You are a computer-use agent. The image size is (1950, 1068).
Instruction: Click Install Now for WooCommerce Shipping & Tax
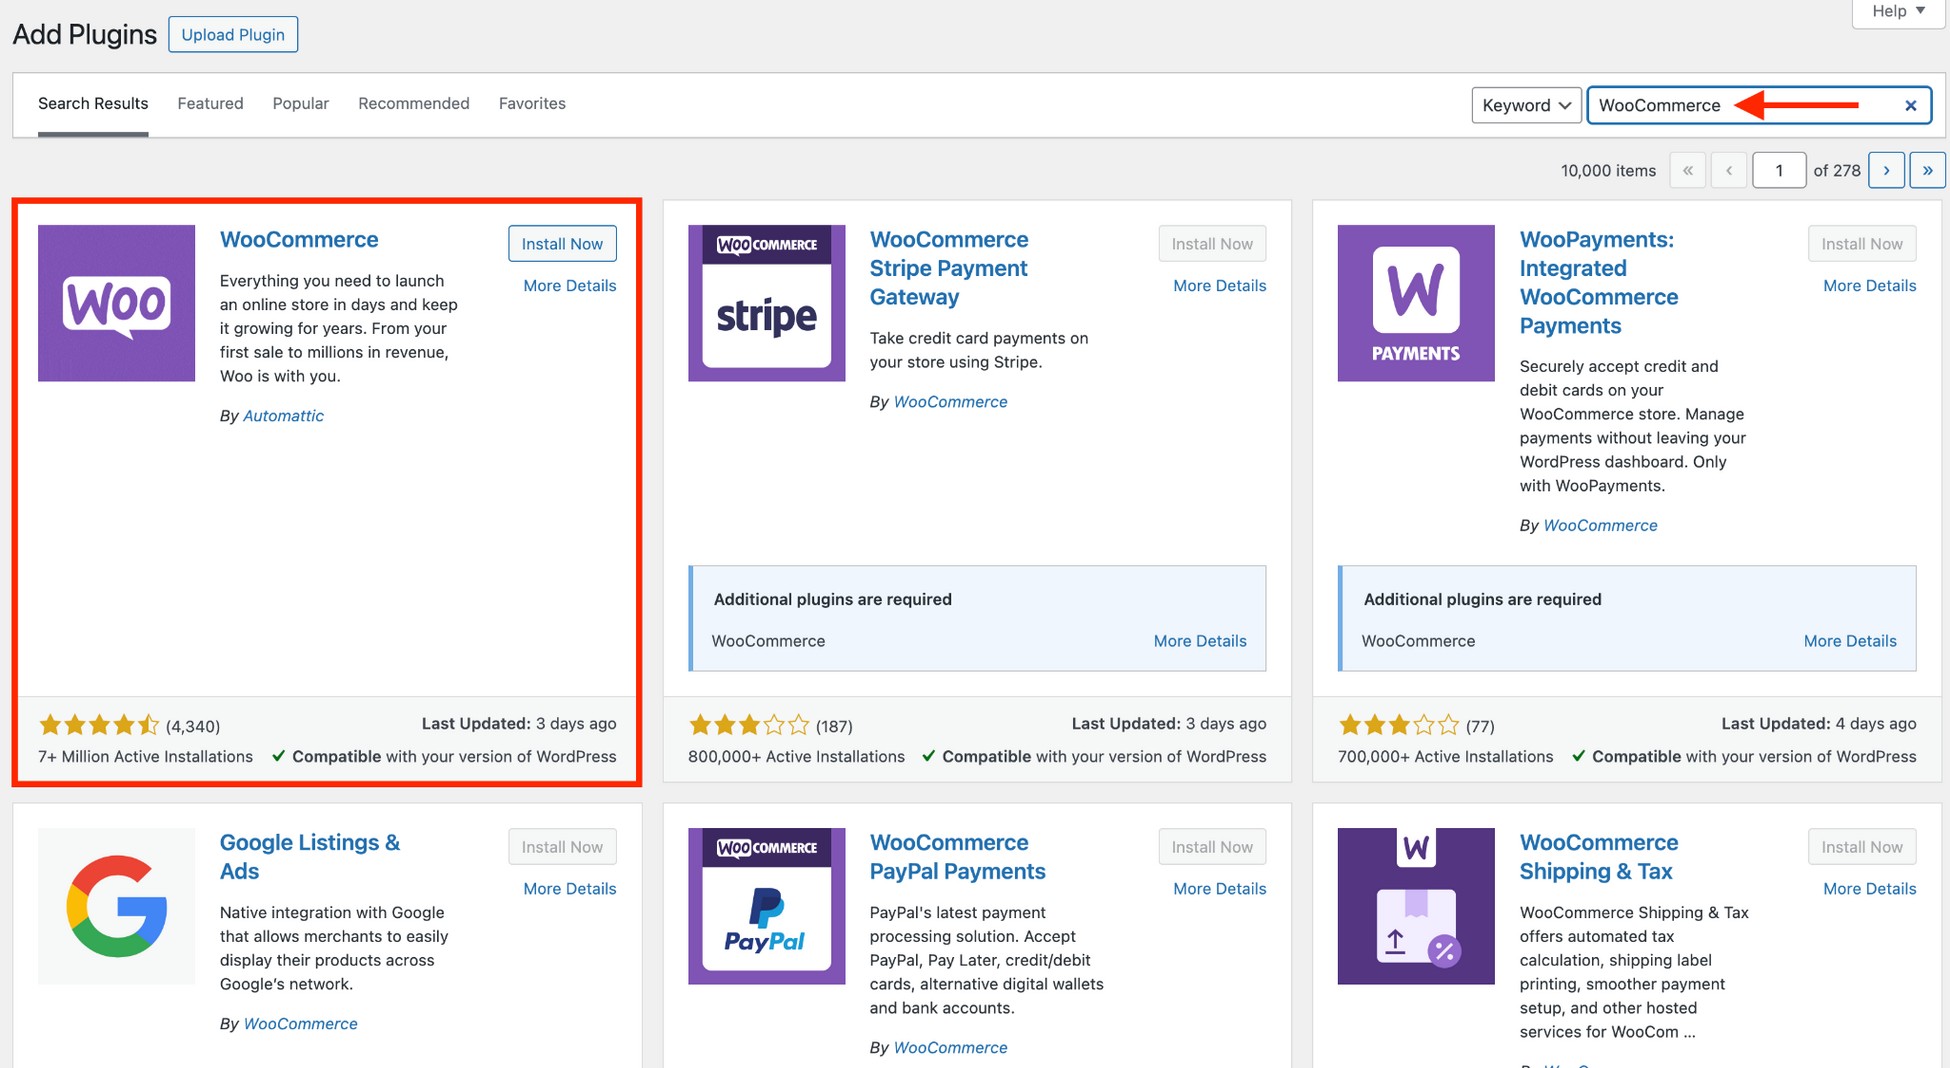pyautogui.click(x=1862, y=846)
